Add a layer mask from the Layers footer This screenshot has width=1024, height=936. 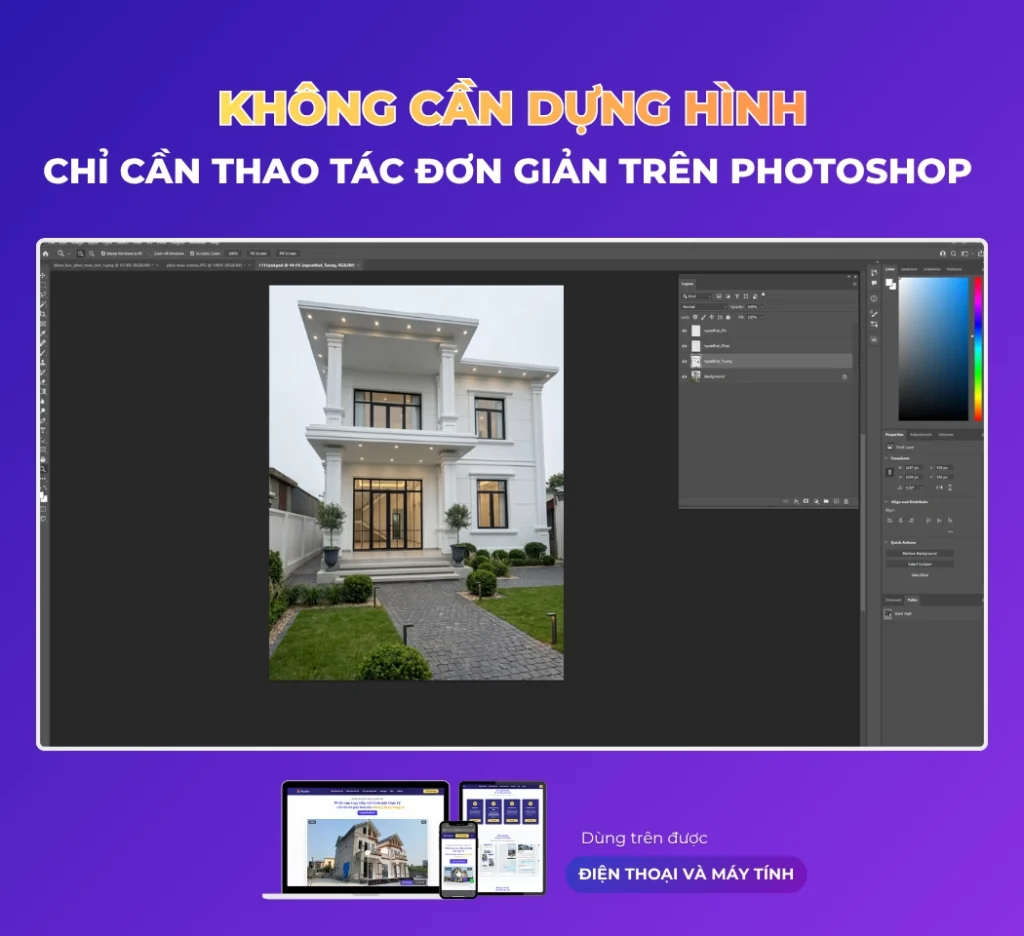[x=806, y=501]
